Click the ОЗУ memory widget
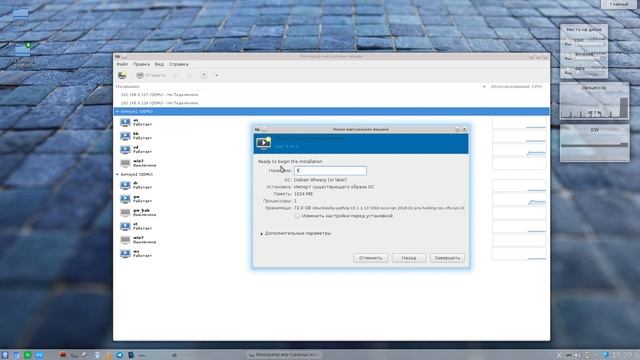Viewport: 640px width, 360px height. 594,144
